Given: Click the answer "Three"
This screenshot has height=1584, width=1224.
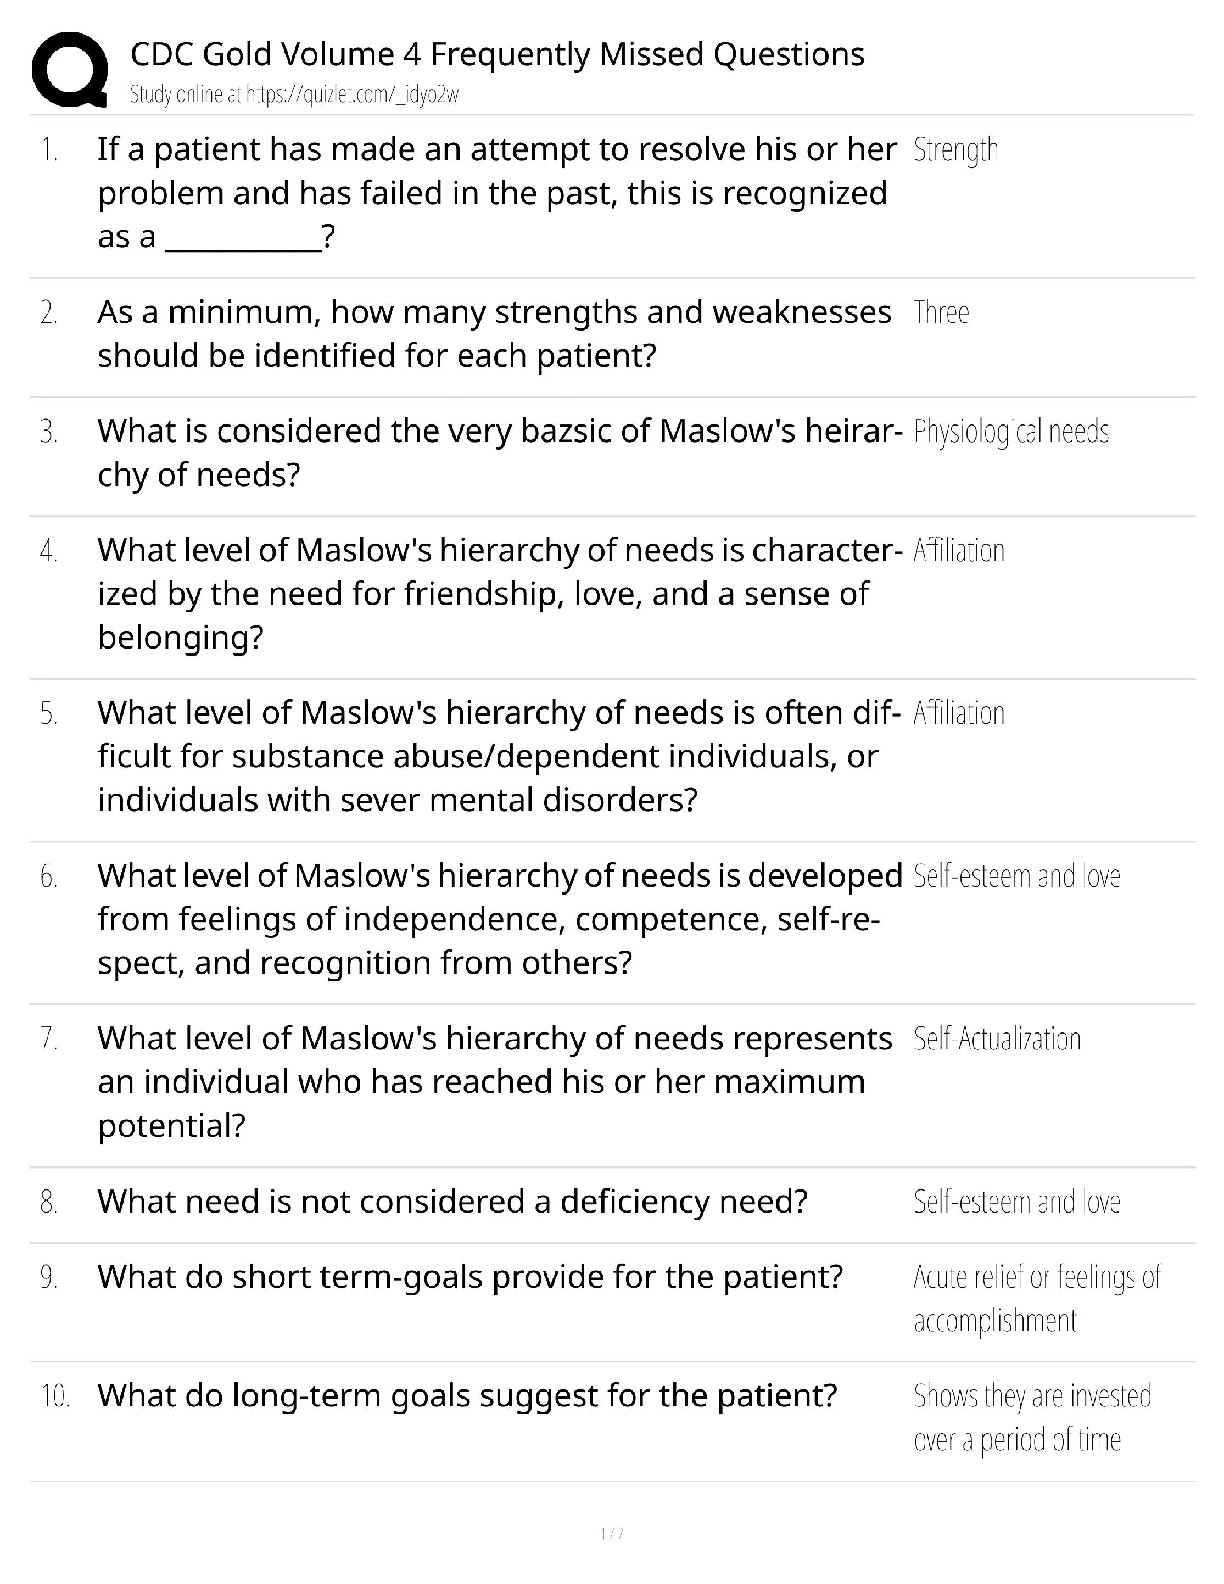Looking at the screenshot, I should 941,313.
